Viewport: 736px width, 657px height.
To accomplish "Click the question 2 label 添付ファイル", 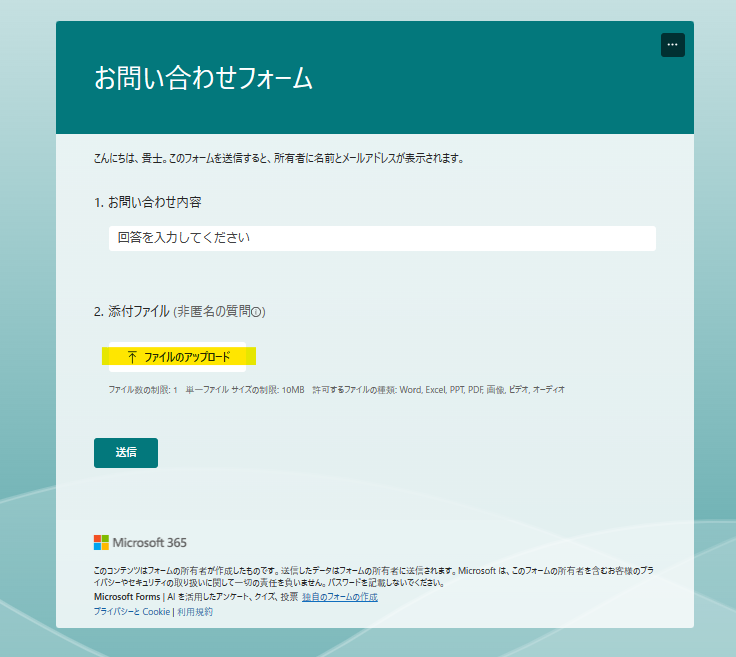I will 138,312.
